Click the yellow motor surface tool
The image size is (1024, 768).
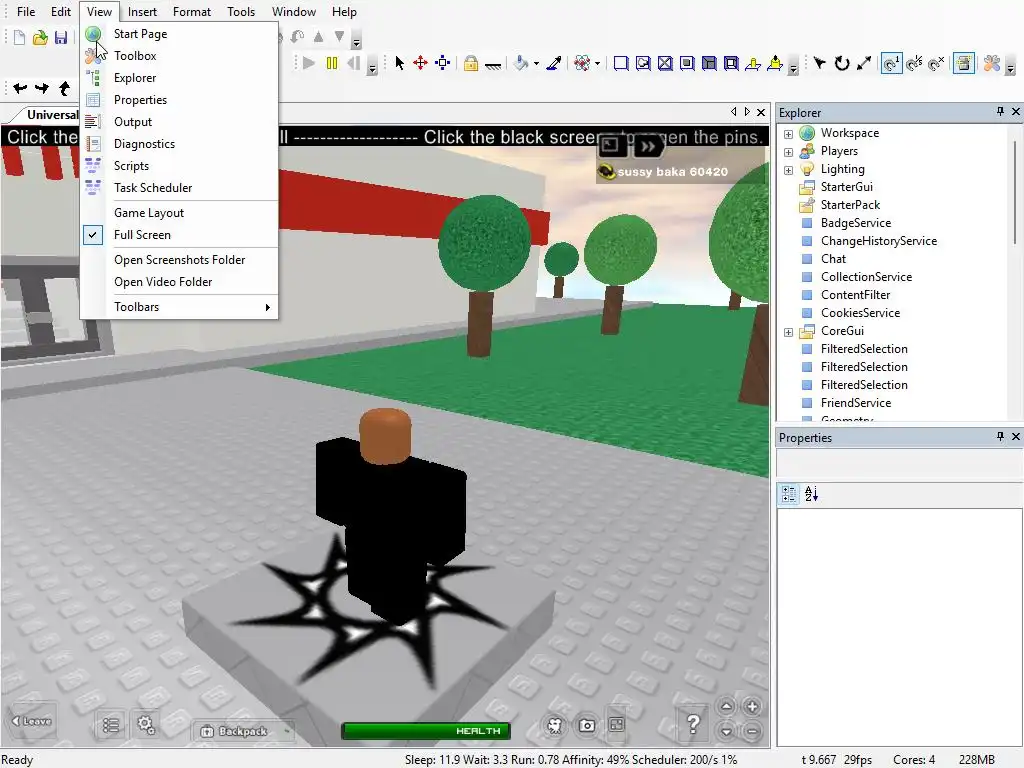775,63
